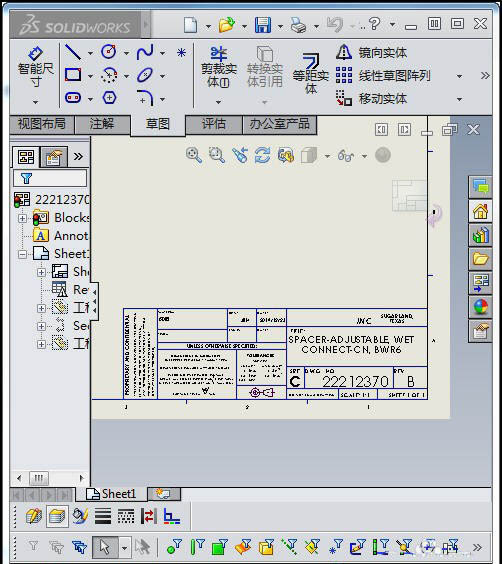
Task: Switch to the 草图 tab
Action: [x=158, y=124]
